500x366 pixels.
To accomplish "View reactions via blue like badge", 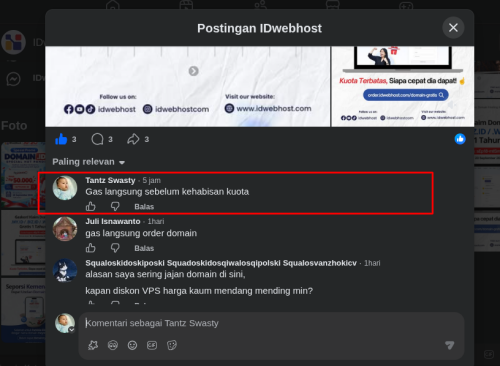I will point(460,139).
